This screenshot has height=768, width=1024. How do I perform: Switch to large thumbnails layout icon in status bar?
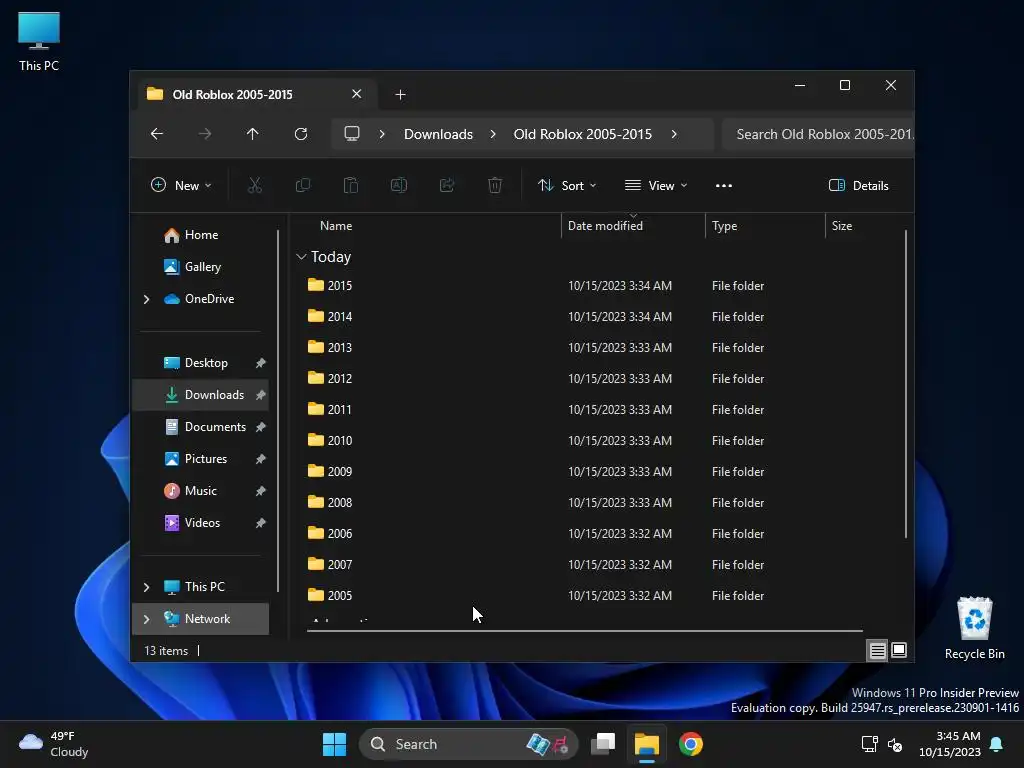[x=899, y=650]
